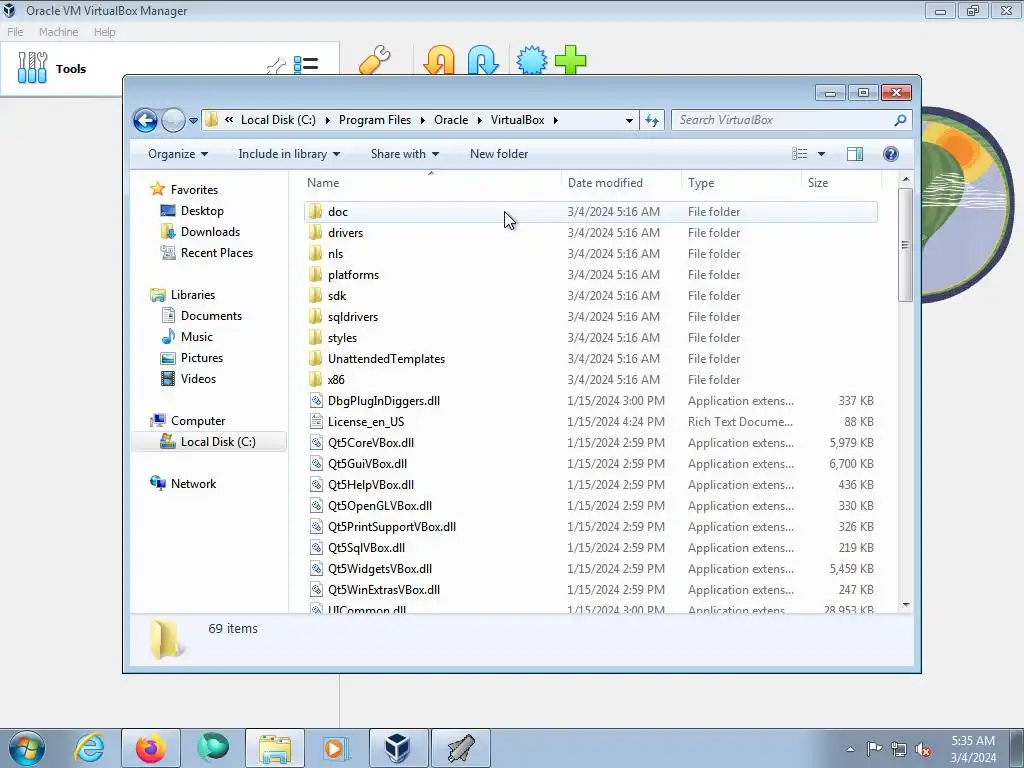Screen dimensions: 1024x768
Task: Click the Add machine green plus icon
Action: pos(571,61)
